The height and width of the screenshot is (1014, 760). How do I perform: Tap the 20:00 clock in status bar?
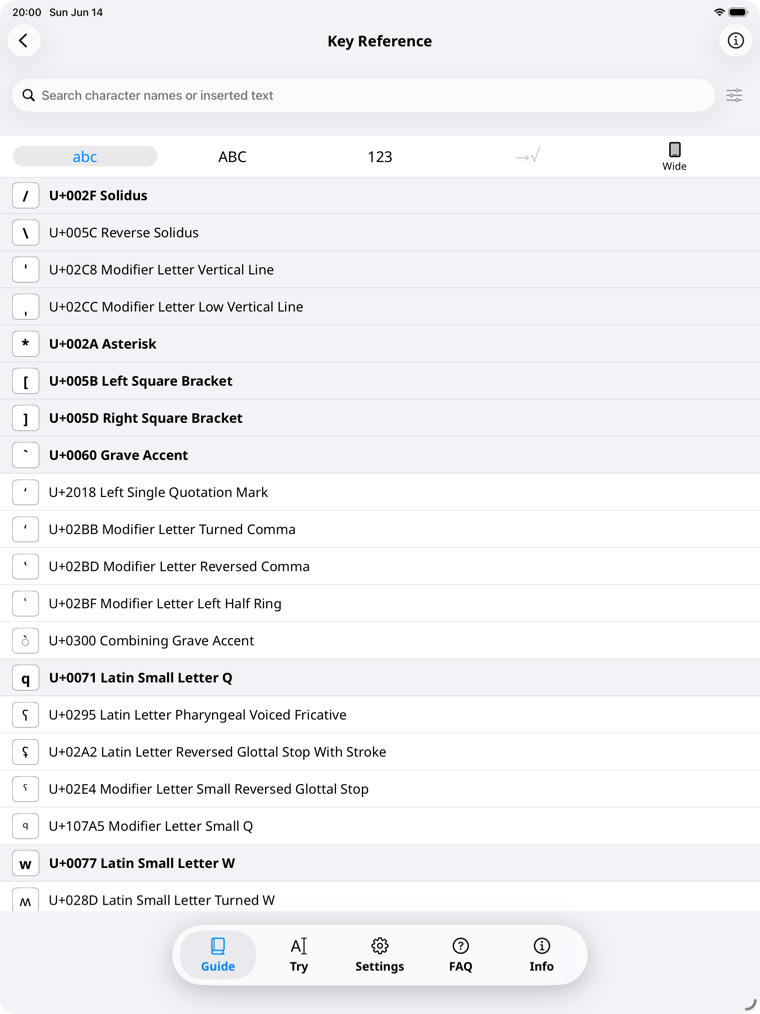tap(27, 12)
